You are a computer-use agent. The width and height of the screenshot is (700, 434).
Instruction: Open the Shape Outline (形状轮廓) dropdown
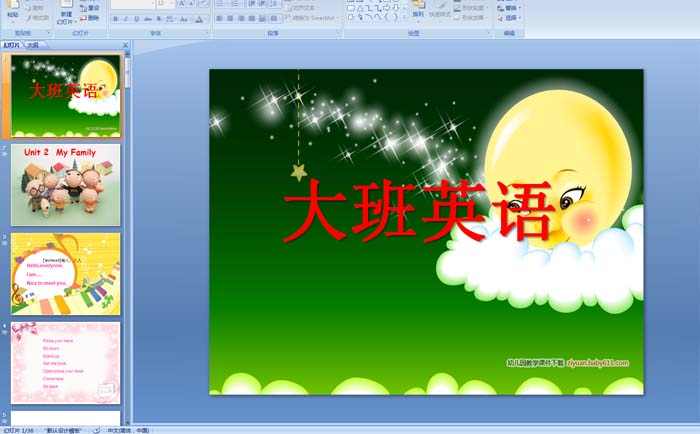(x=471, y=8)
